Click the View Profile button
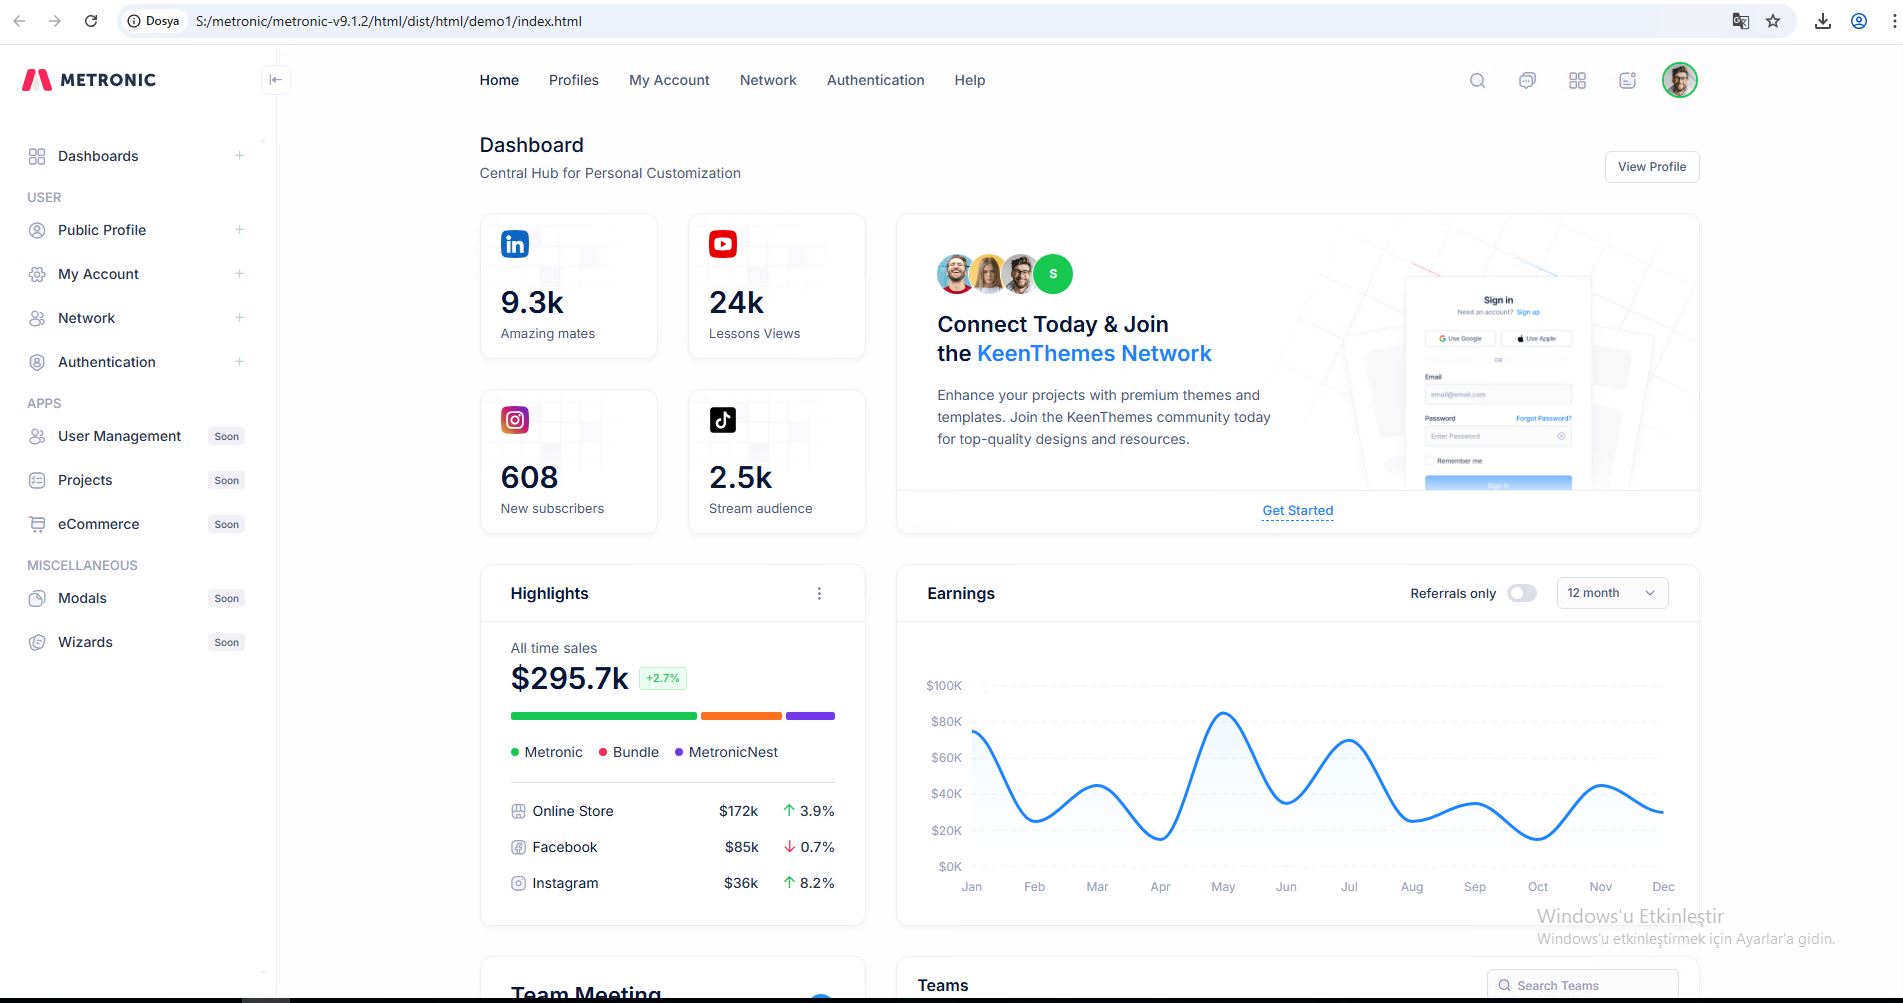The width and height of the screenshot is (1903, 1003). click(x=1651, y=167)
